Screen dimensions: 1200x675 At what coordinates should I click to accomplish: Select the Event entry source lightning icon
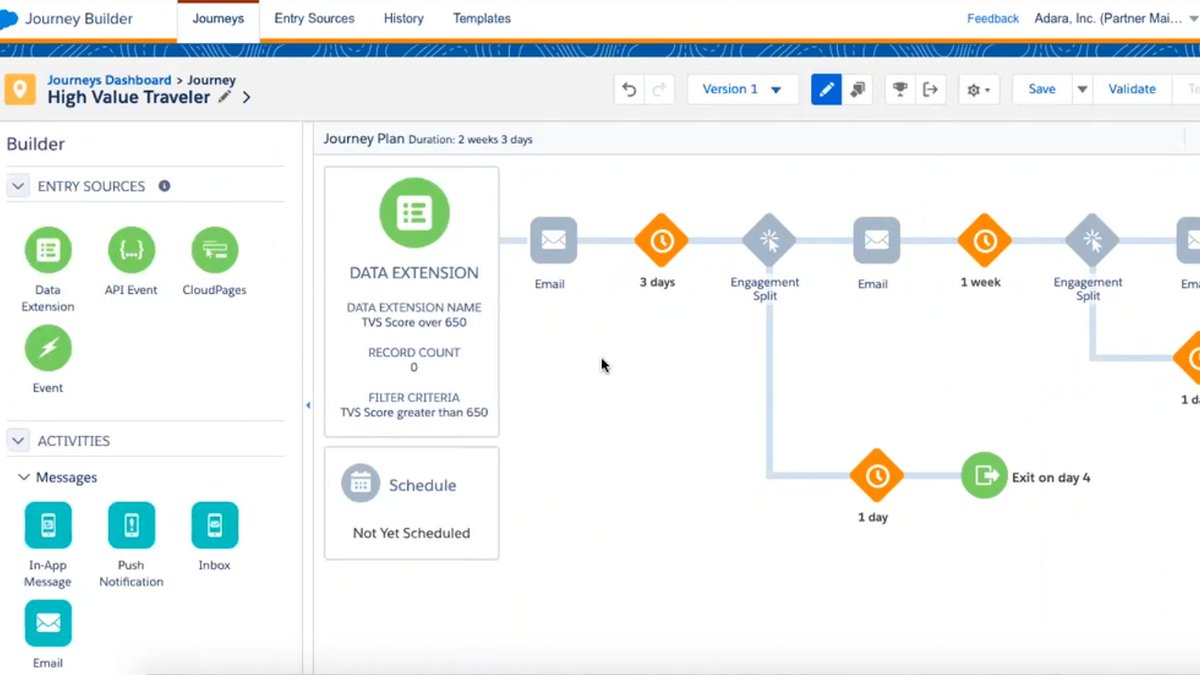click(48, 348)
